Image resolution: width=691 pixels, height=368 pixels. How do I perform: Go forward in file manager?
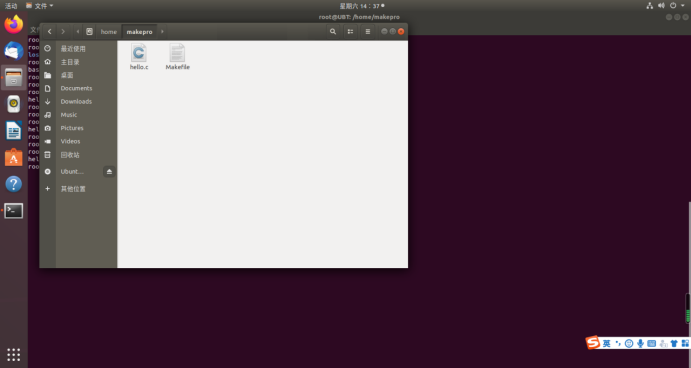click(63, 32)
